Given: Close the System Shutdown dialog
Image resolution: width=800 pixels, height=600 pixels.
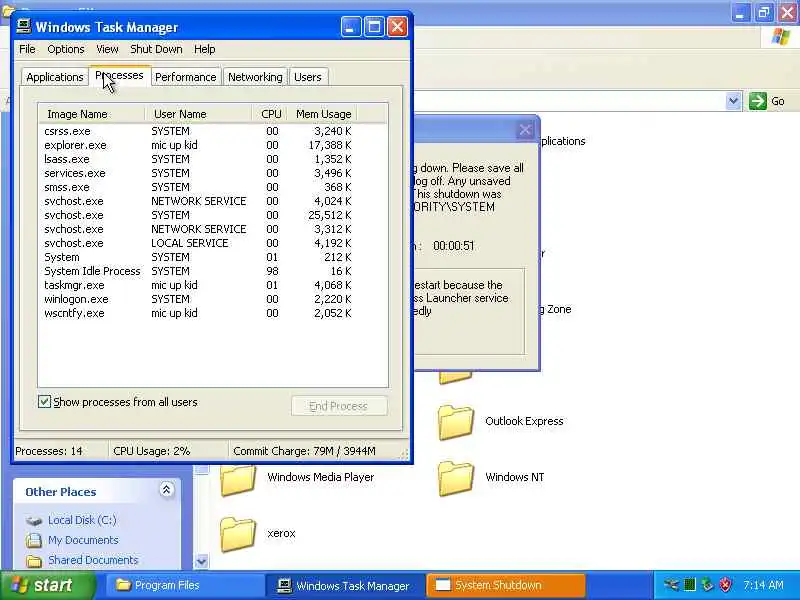Looking at the screenshot, I should [525, 130].
